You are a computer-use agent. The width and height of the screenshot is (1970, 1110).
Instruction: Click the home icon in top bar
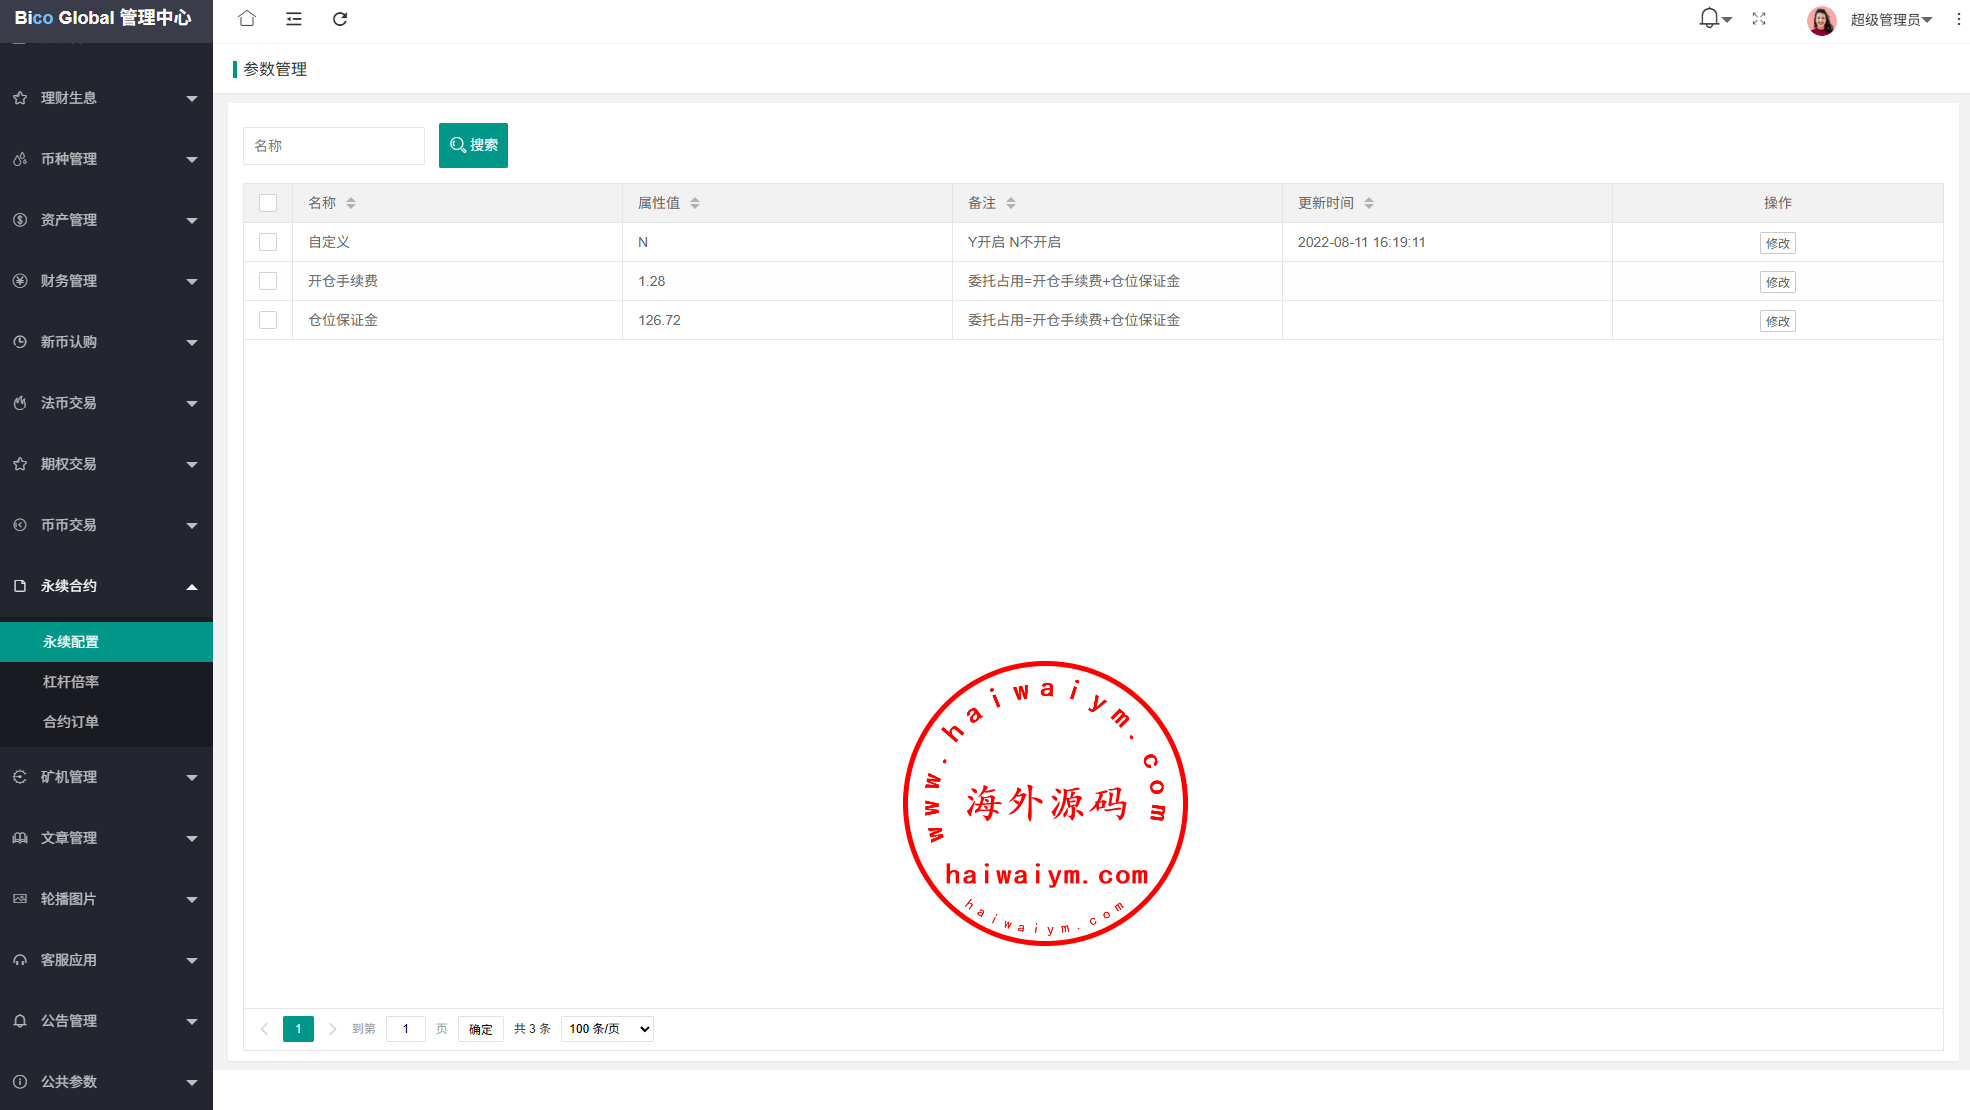click(247, 18)
